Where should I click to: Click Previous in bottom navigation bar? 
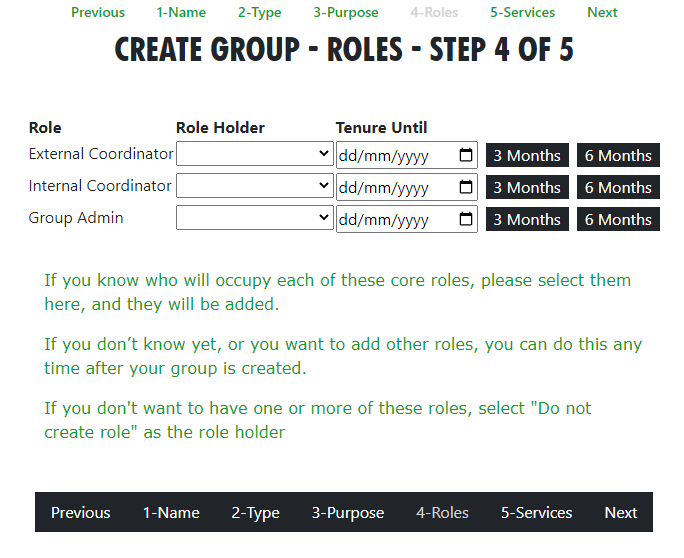pyautogui.click(x=81, y=512)
